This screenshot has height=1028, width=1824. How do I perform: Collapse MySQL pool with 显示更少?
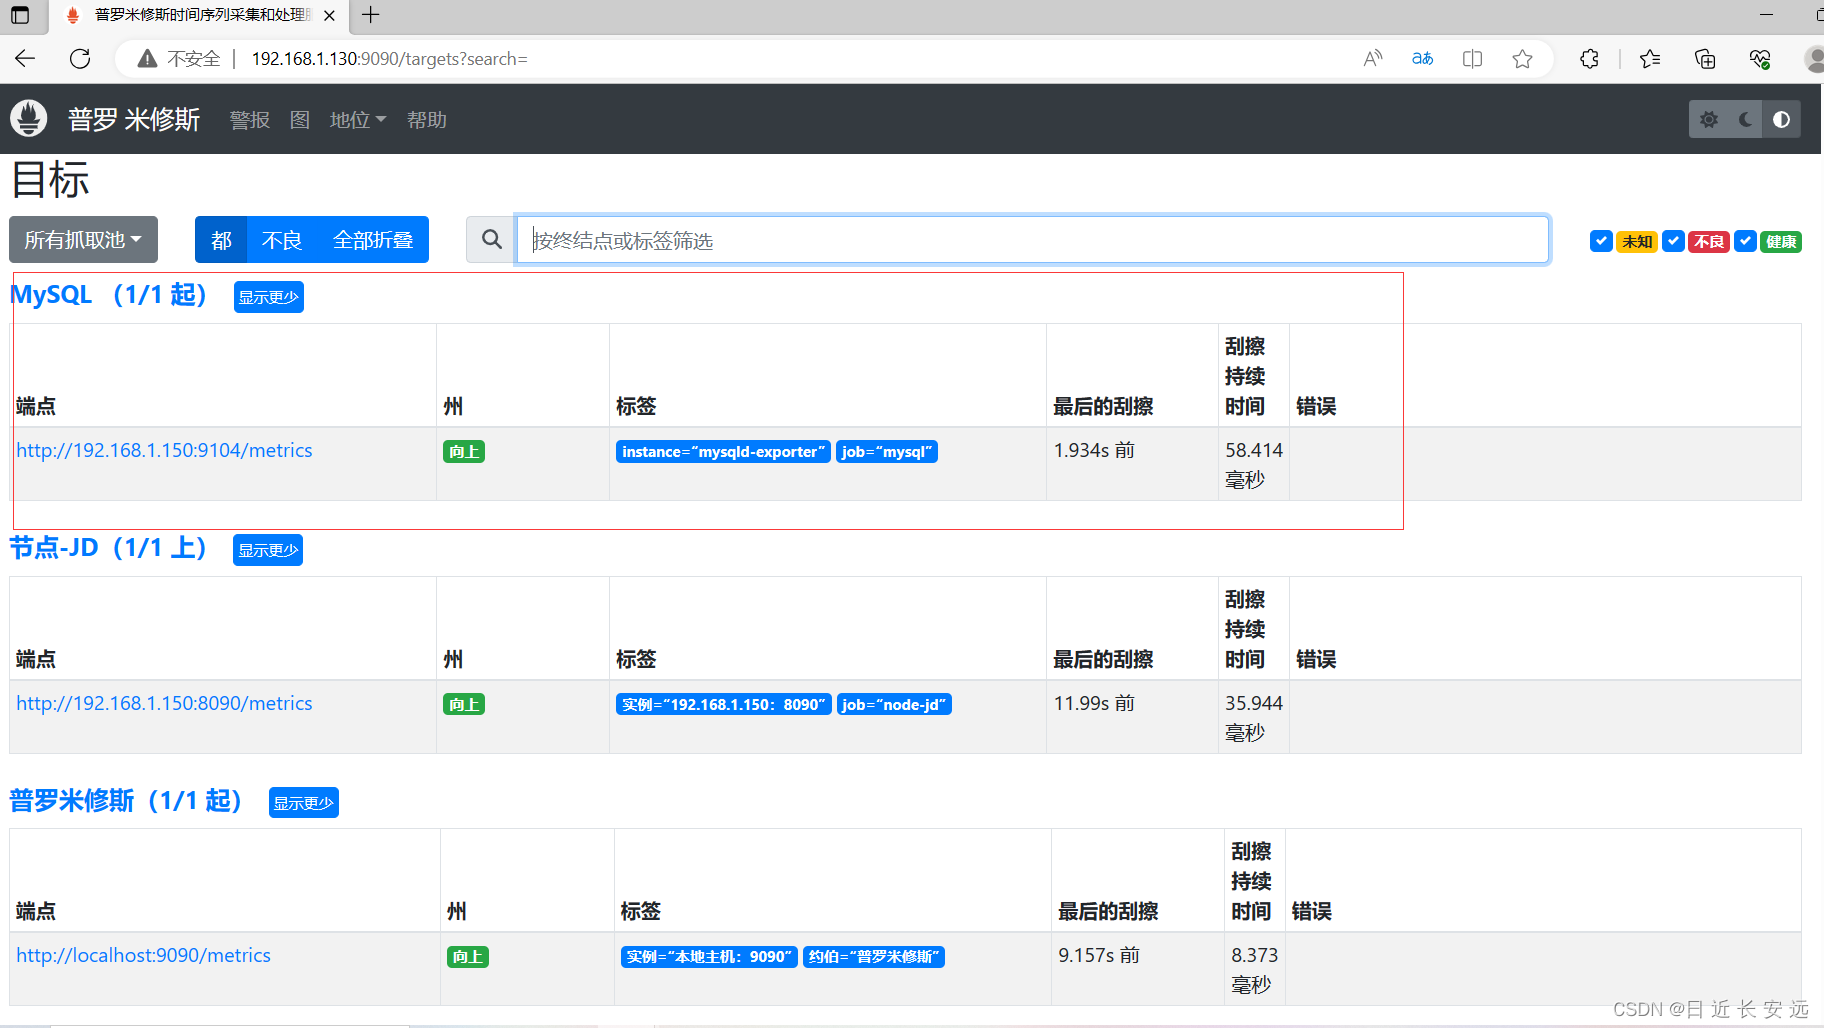(x=268, y=297)
